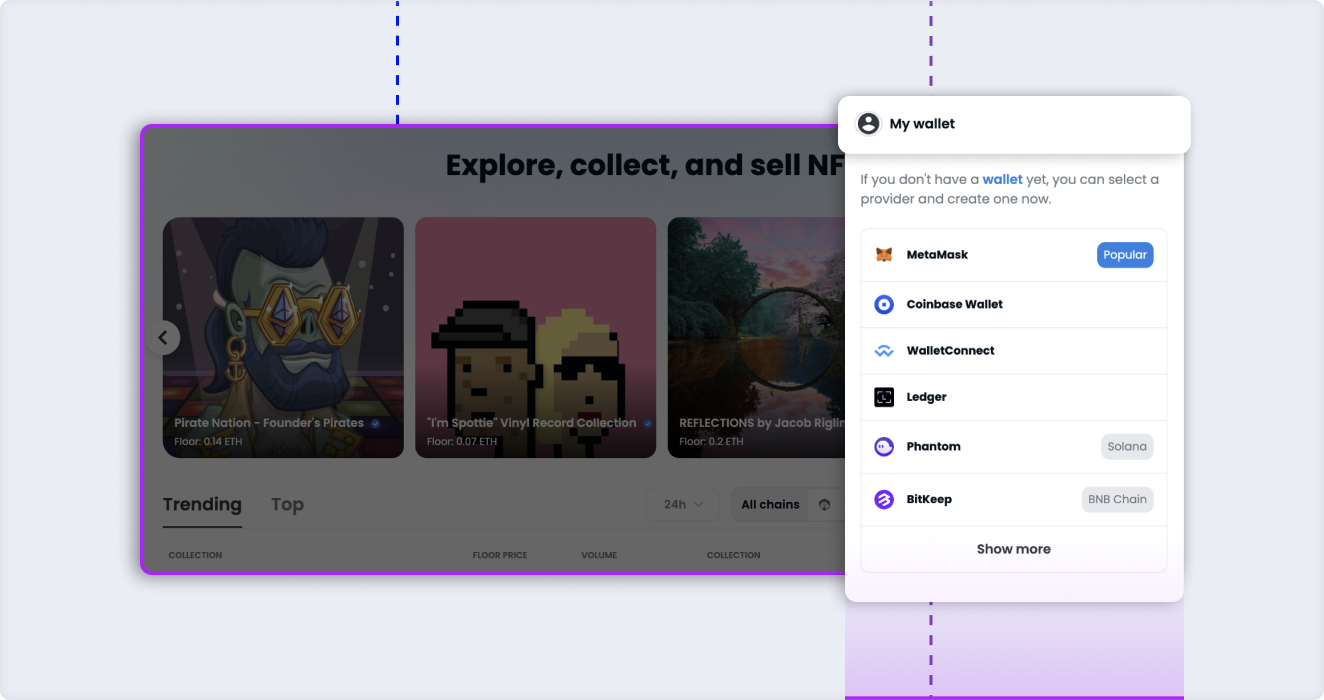Click the BNB Chain badge on BitKeep

click(1117, 499)
